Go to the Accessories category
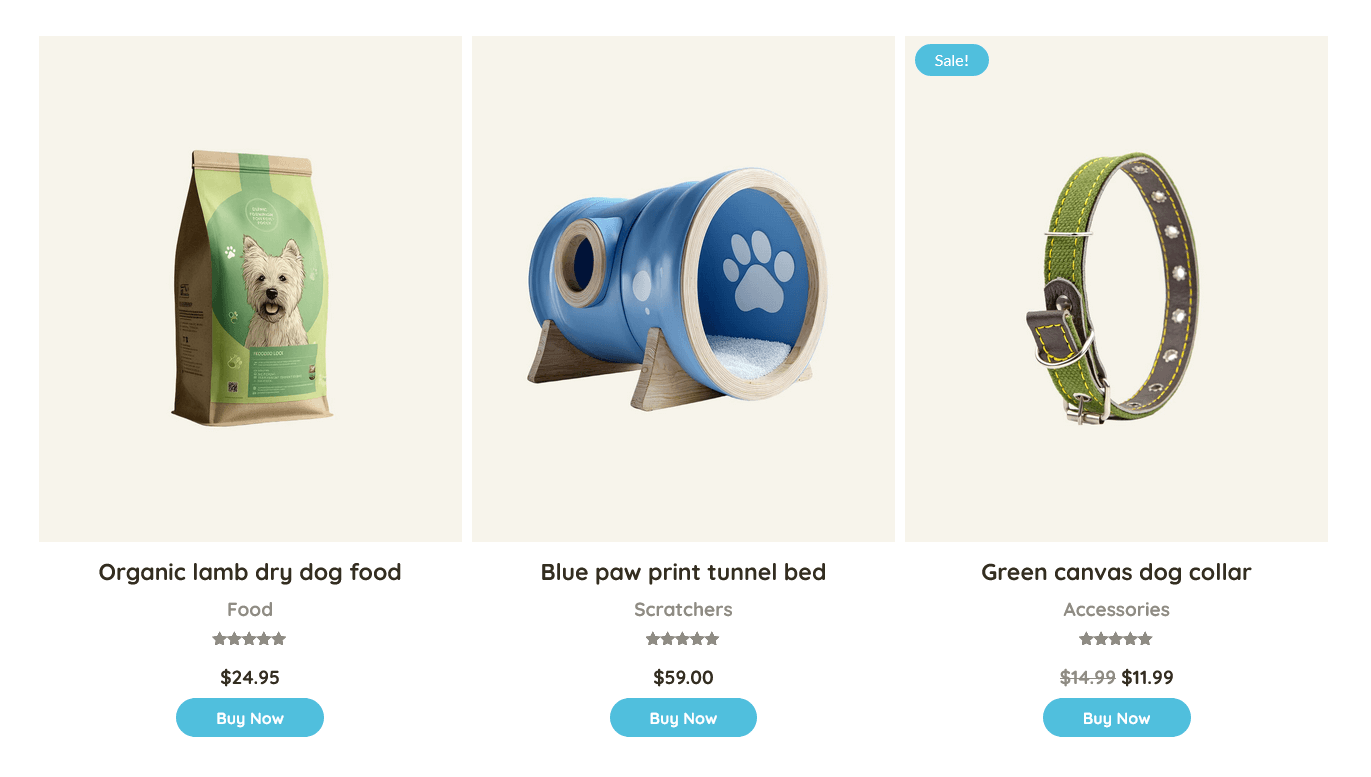Image resolution: width=1371 pixels, height=777 pixels. click(1116, 609)
